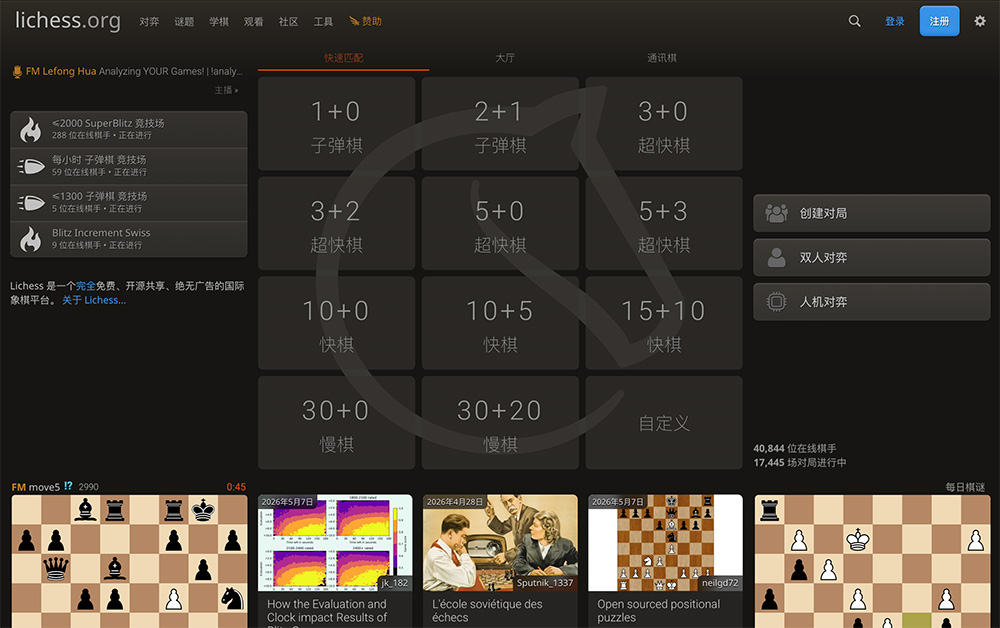Start a 1+0 子弹棋 game

pos(337,124)
